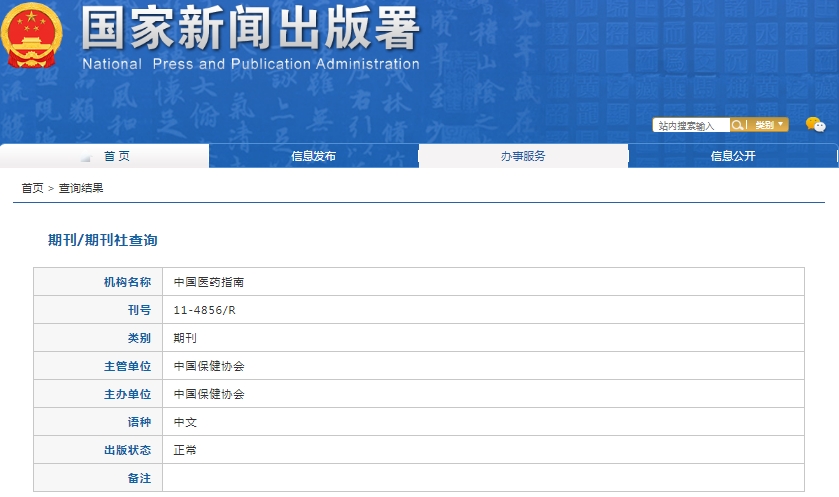839x497 pixels.
Task: Go to the 首页 navigation tab
Action: [x=116, y=156]
